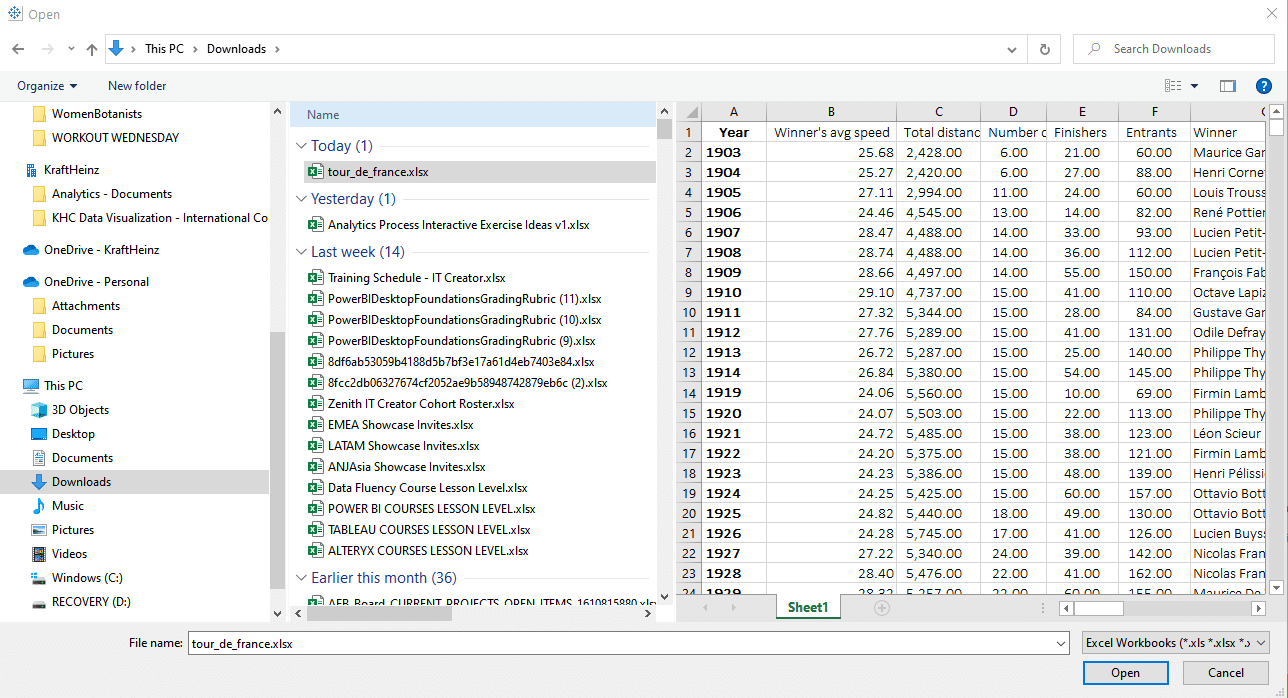This screenshot has height=698, width=1288.
Task: Collapse the Today file group
Action: click(x=301, y=145)
